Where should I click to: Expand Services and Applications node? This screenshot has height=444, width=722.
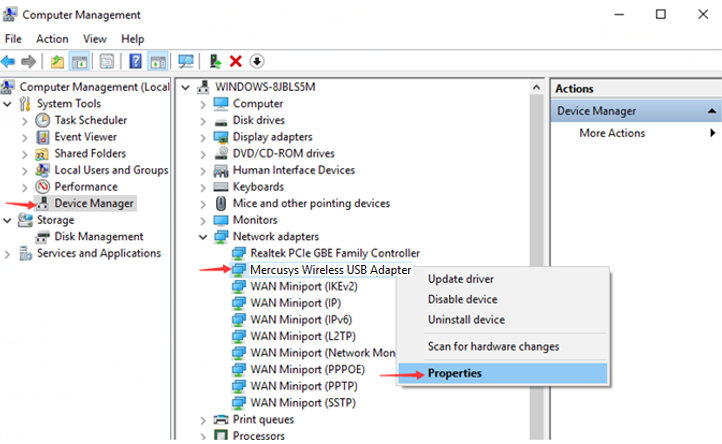[x=9, y=254]
